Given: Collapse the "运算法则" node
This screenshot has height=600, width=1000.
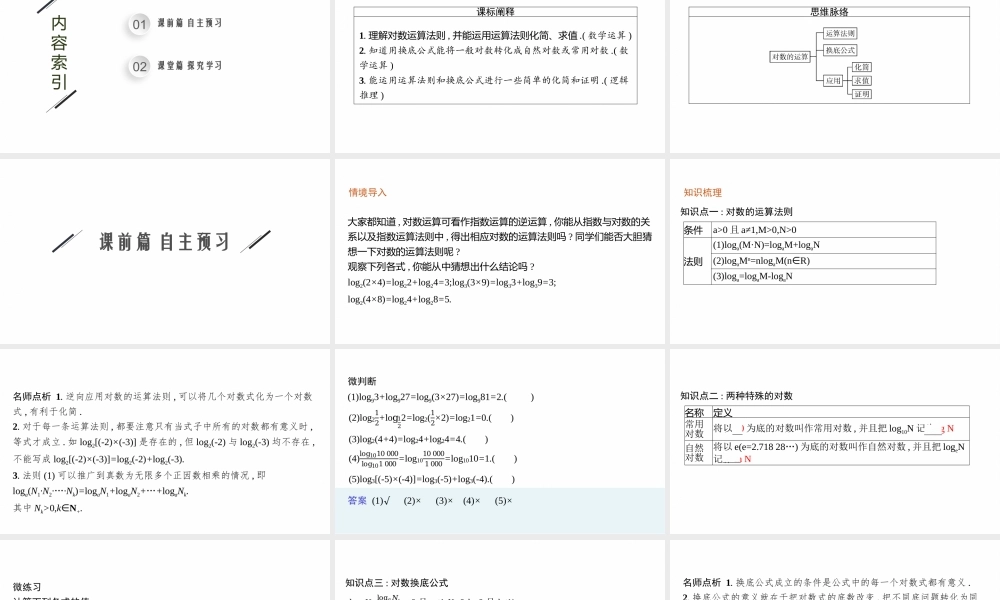Looking at the screenshot, I should click(841, 32).
